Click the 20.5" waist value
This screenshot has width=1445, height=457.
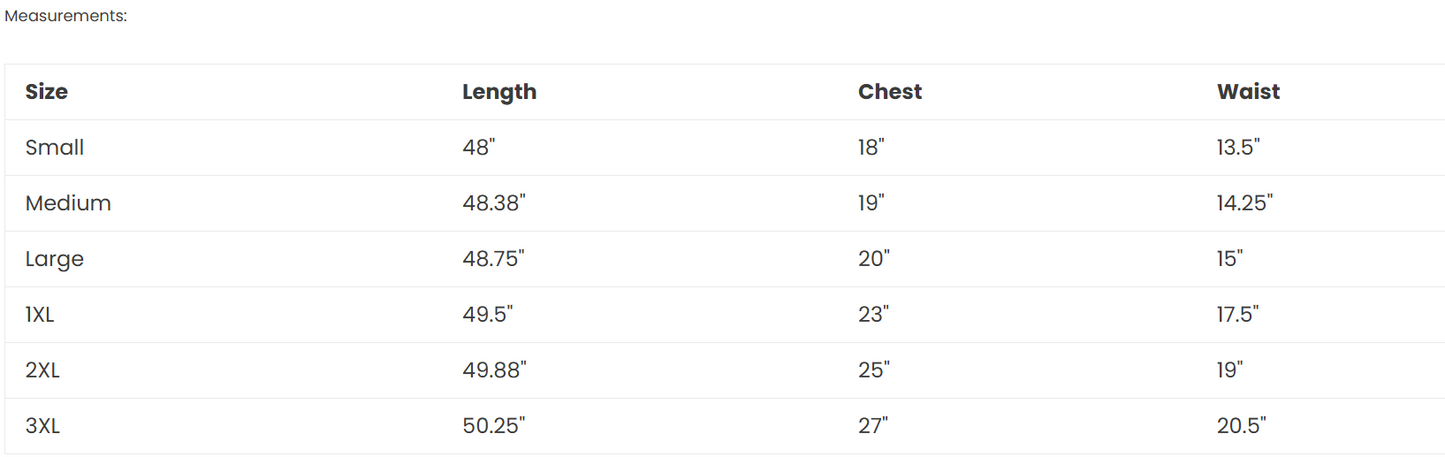tap(1242, 426)
